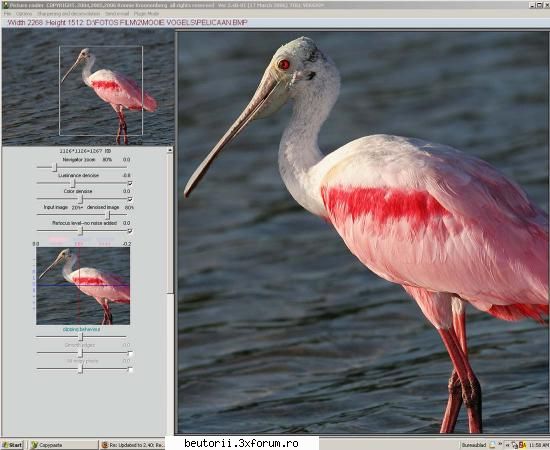This screenshot has height=450, width=550.
Task: Toggle the Refocus level checkbox
Action: [x=130, y=231]
